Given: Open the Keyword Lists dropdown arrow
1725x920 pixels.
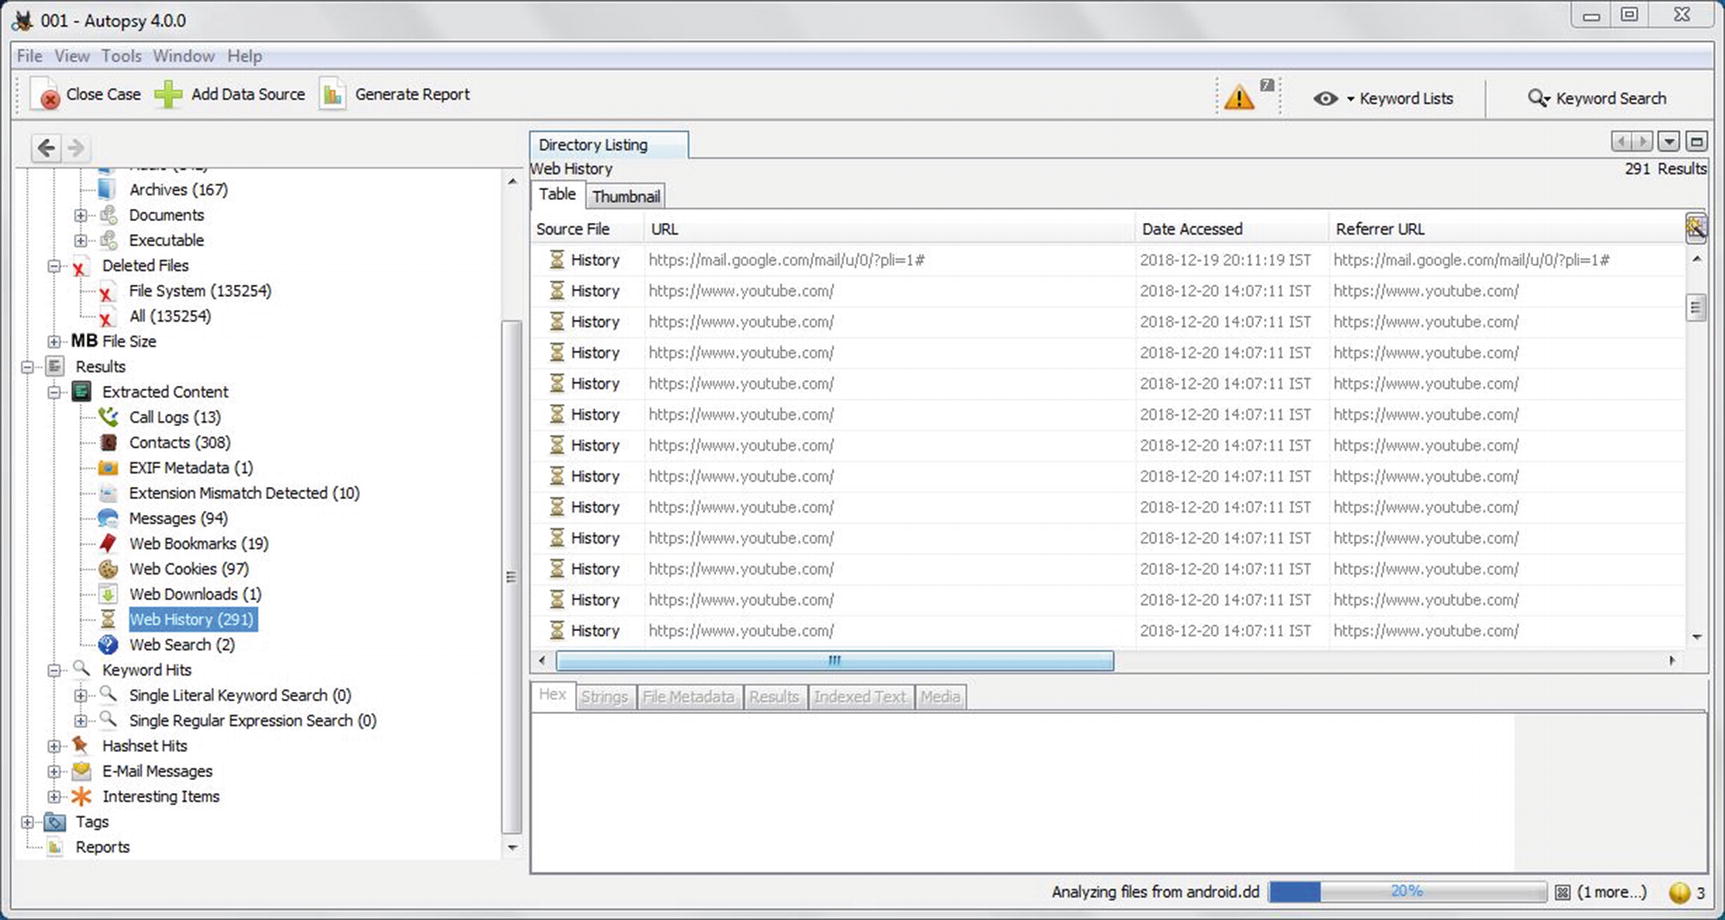Looking at the screenshot, I should click(1350, 99).
